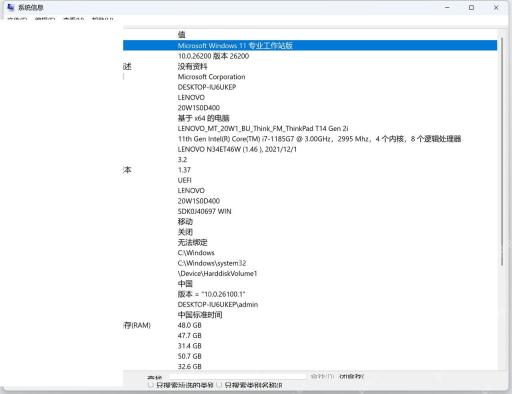
Task: Open the 编辑 menu
Action: coord(45,18)
